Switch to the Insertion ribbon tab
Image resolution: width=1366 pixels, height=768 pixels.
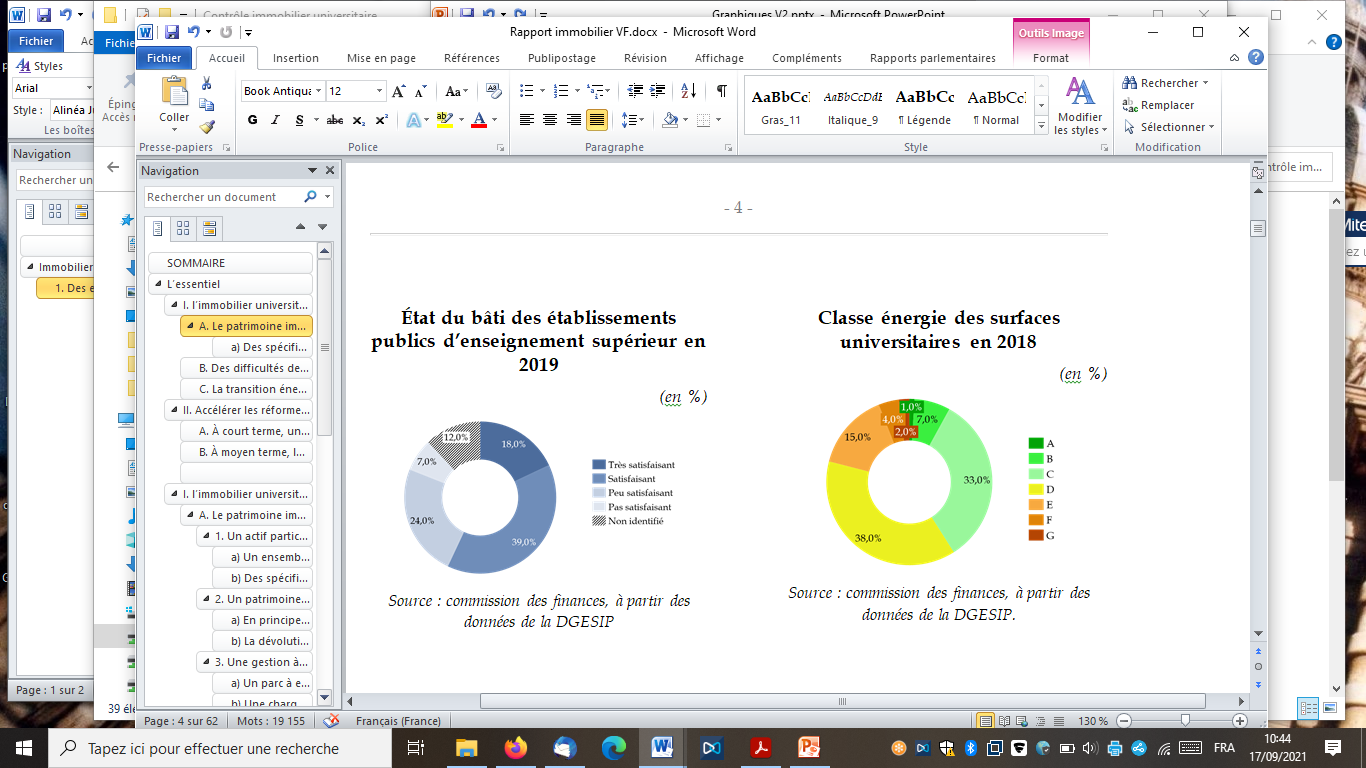[x=296, y=58]
